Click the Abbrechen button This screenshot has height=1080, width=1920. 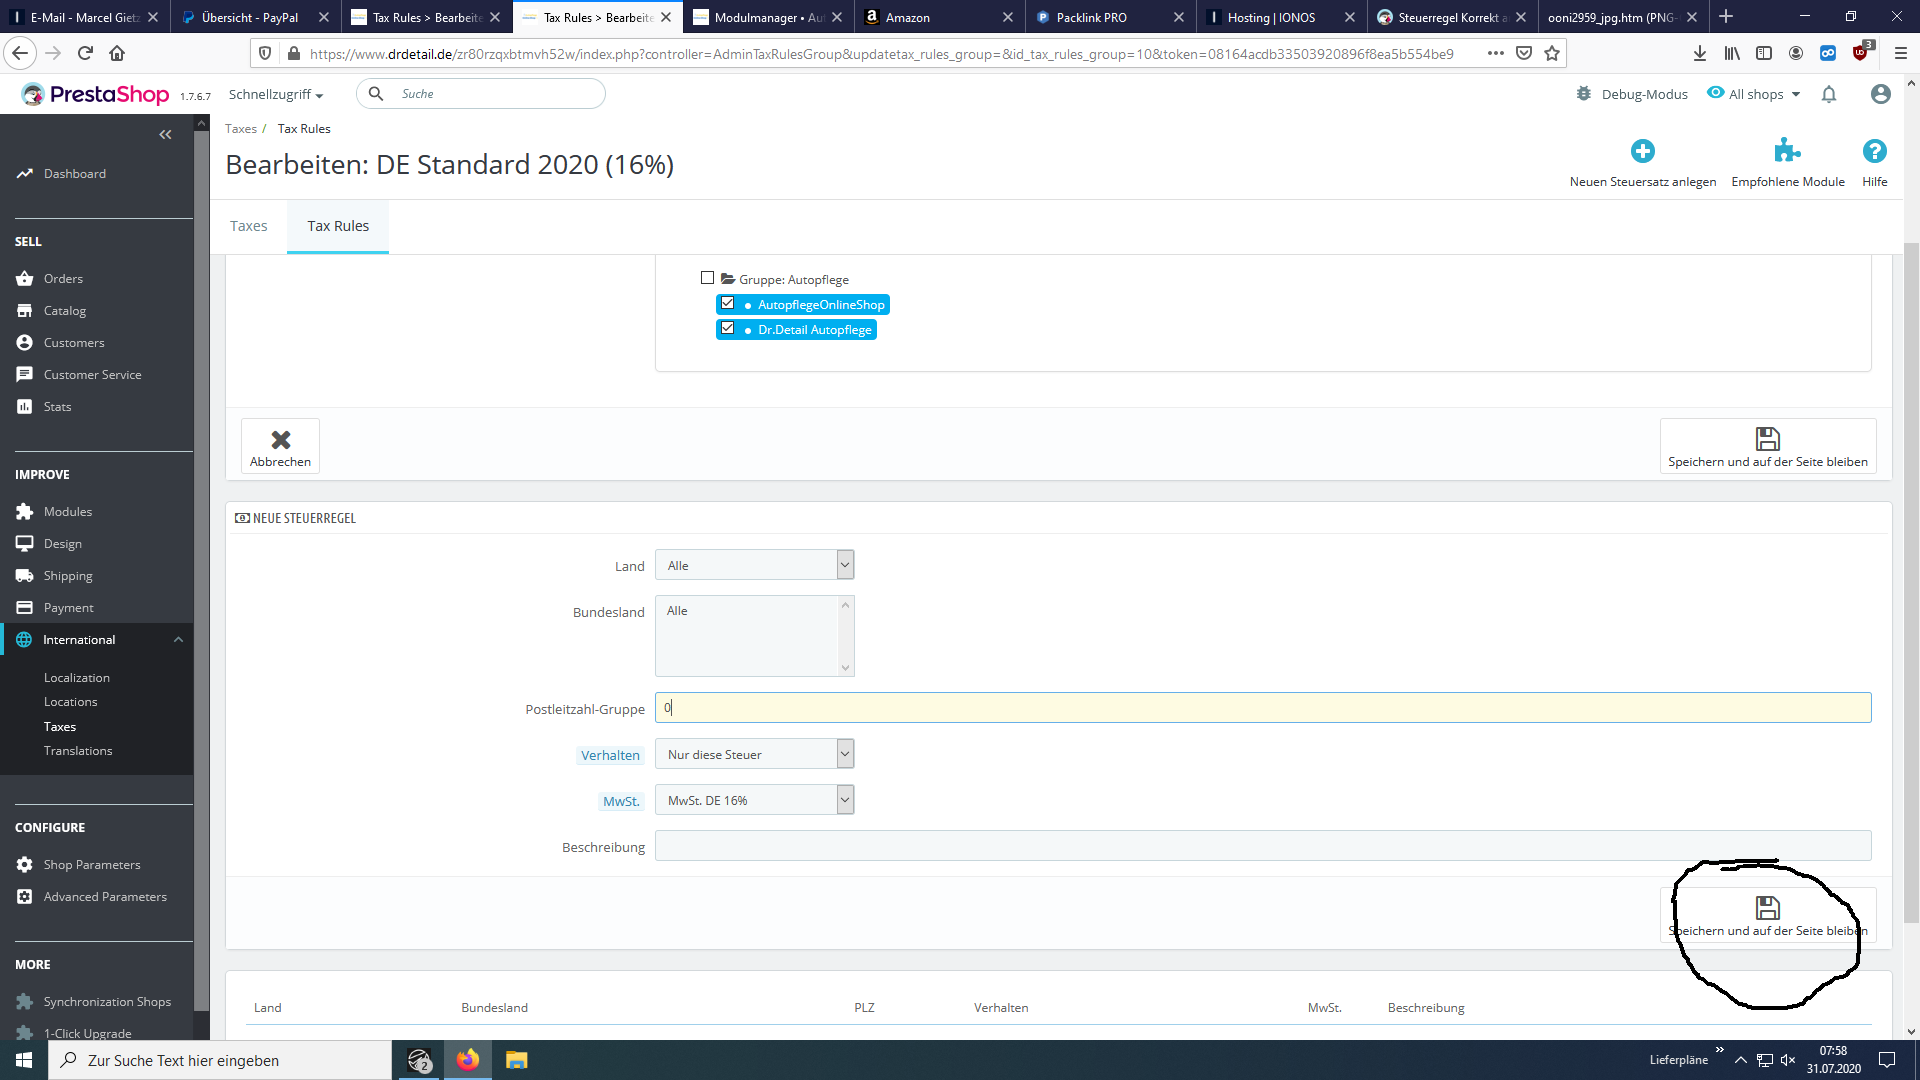tap(280, 446)
